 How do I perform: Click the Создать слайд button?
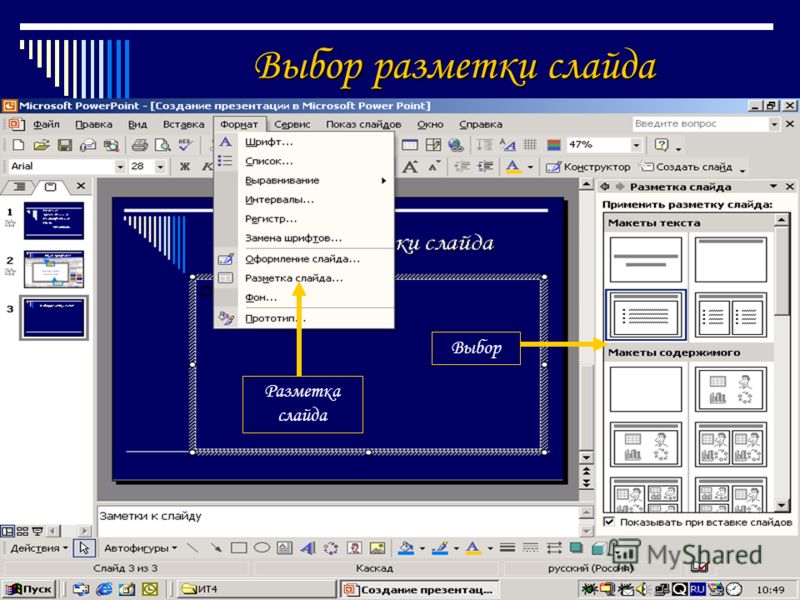click(688, 167)
